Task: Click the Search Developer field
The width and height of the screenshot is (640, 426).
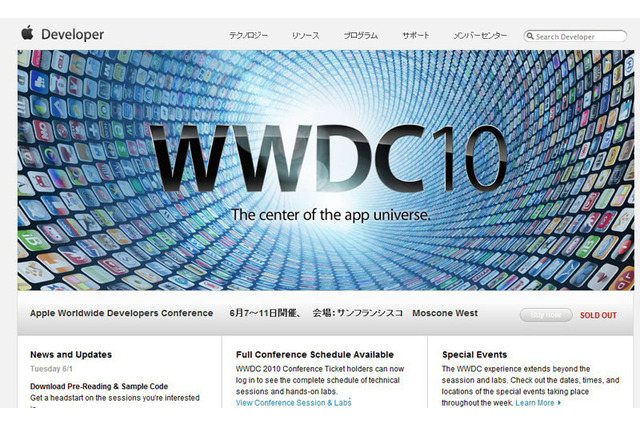Action: pos(575,36)
